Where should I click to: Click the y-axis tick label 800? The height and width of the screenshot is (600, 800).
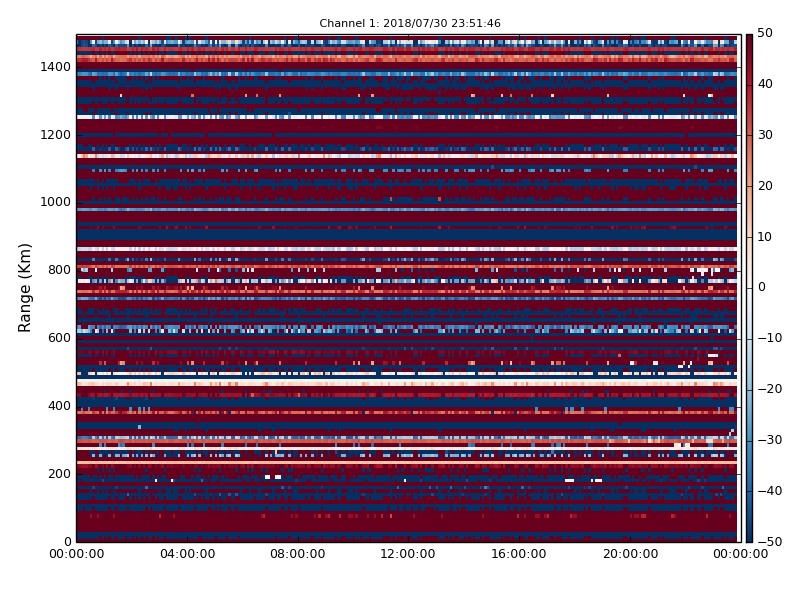pos(59,270)
